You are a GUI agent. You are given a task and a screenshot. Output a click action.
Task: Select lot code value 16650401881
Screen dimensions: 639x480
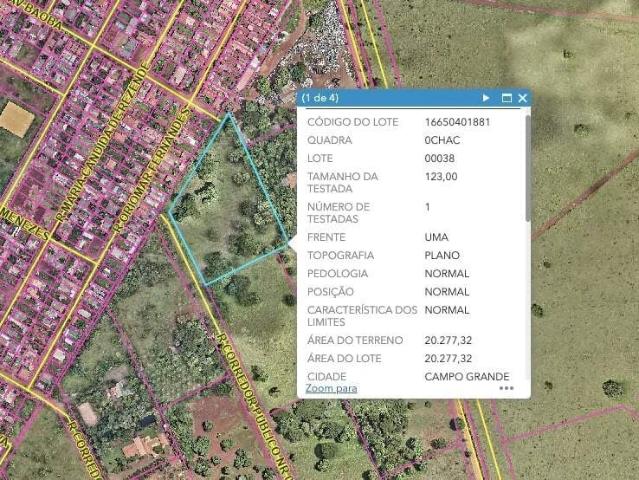[457, 122]
